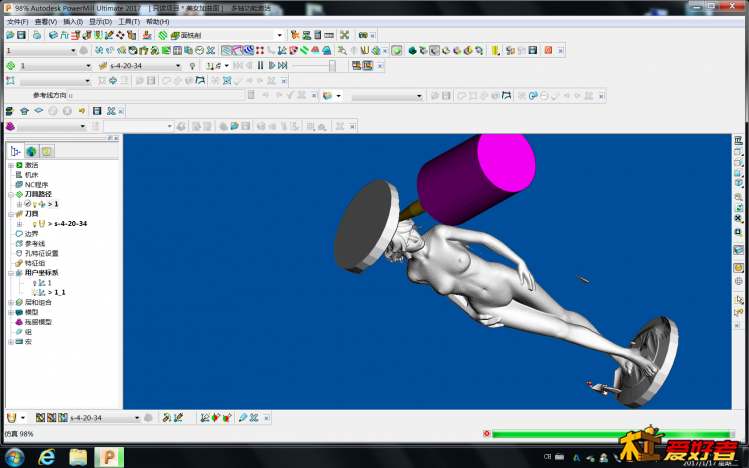Open bottom tool selector s-4-20-34 dropdown
Screen dimensions: 749x468
tap(137, 418)
